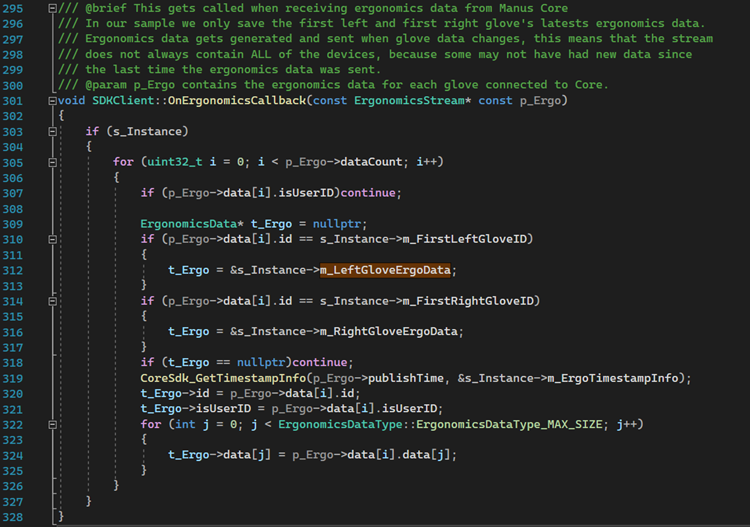Screen dimensions: 750x527
Task: Collapse the if (s_Instance) block fold marker
Action: [53, 132]
